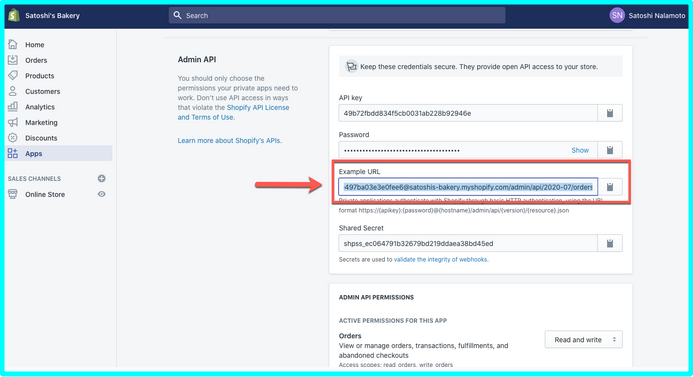Click the SALES CHANNELS heading
This screenshot has height=377, width=693.
pos(34,179)
